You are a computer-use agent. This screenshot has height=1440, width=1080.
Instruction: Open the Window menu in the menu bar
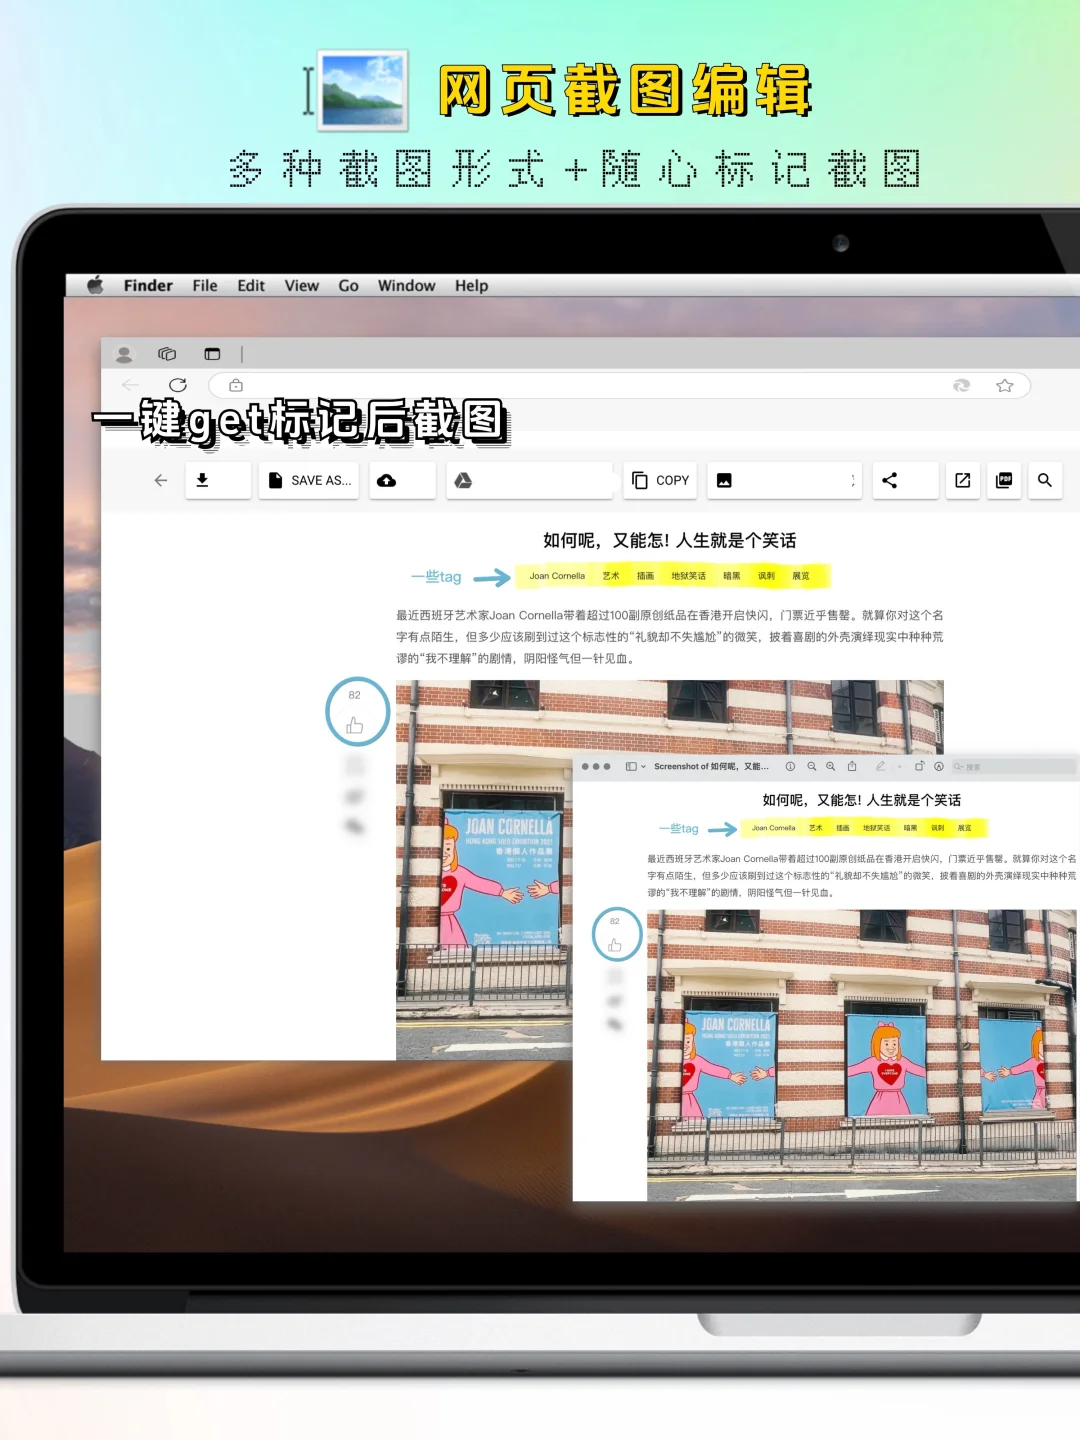tap(406, 286)
